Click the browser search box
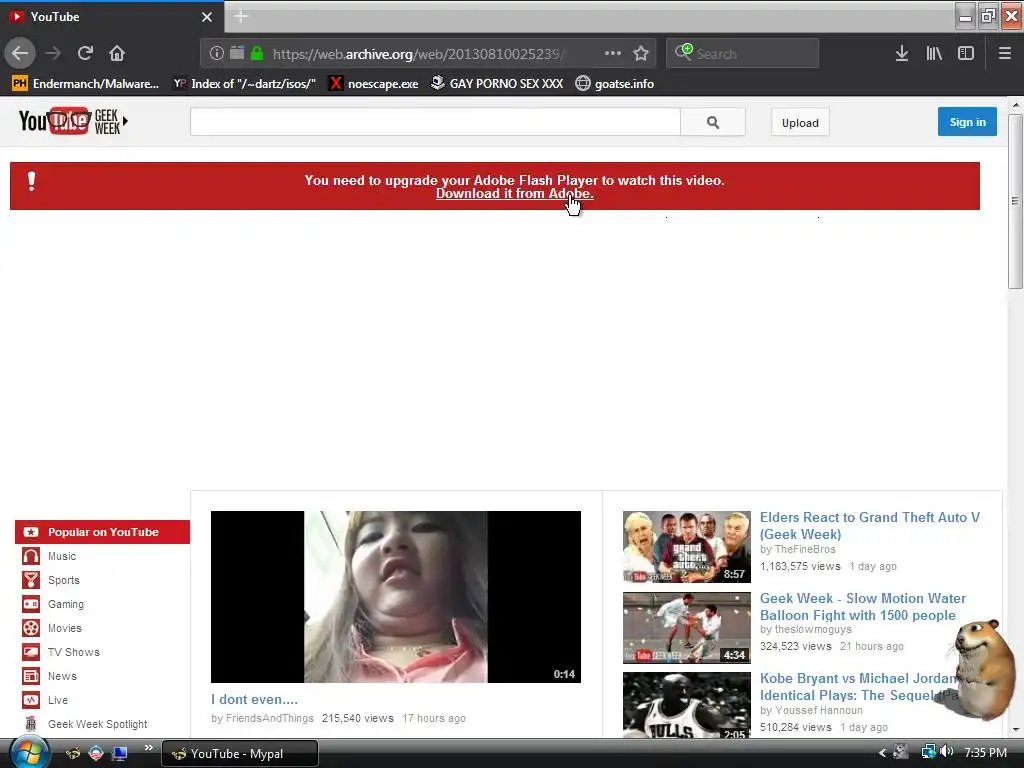1024x768 pixels. click(743, 53)
